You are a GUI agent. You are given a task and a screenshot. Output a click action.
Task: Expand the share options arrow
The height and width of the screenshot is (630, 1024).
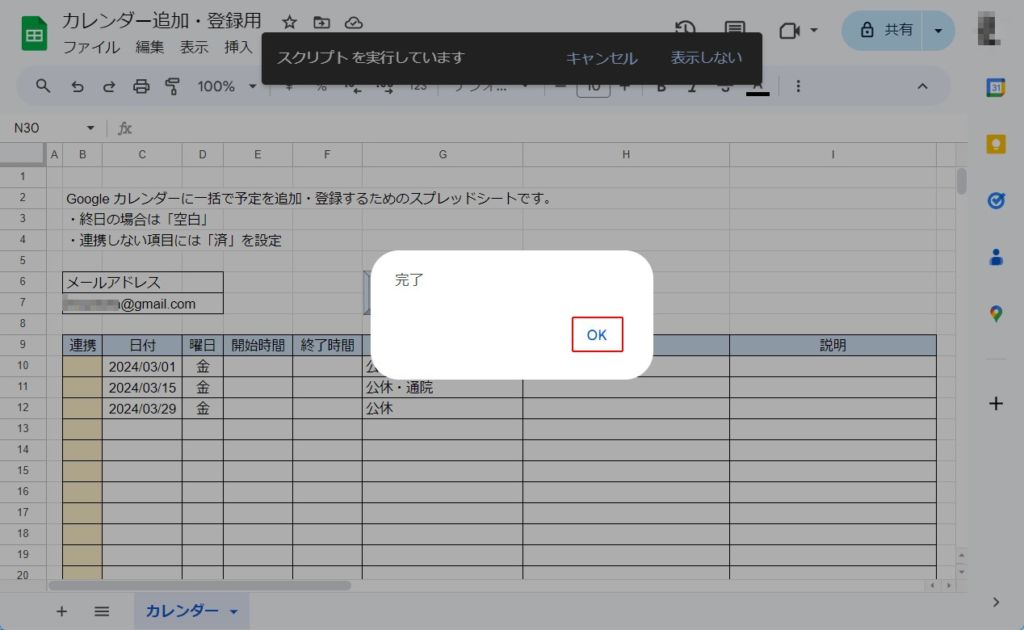click(938, 30)
